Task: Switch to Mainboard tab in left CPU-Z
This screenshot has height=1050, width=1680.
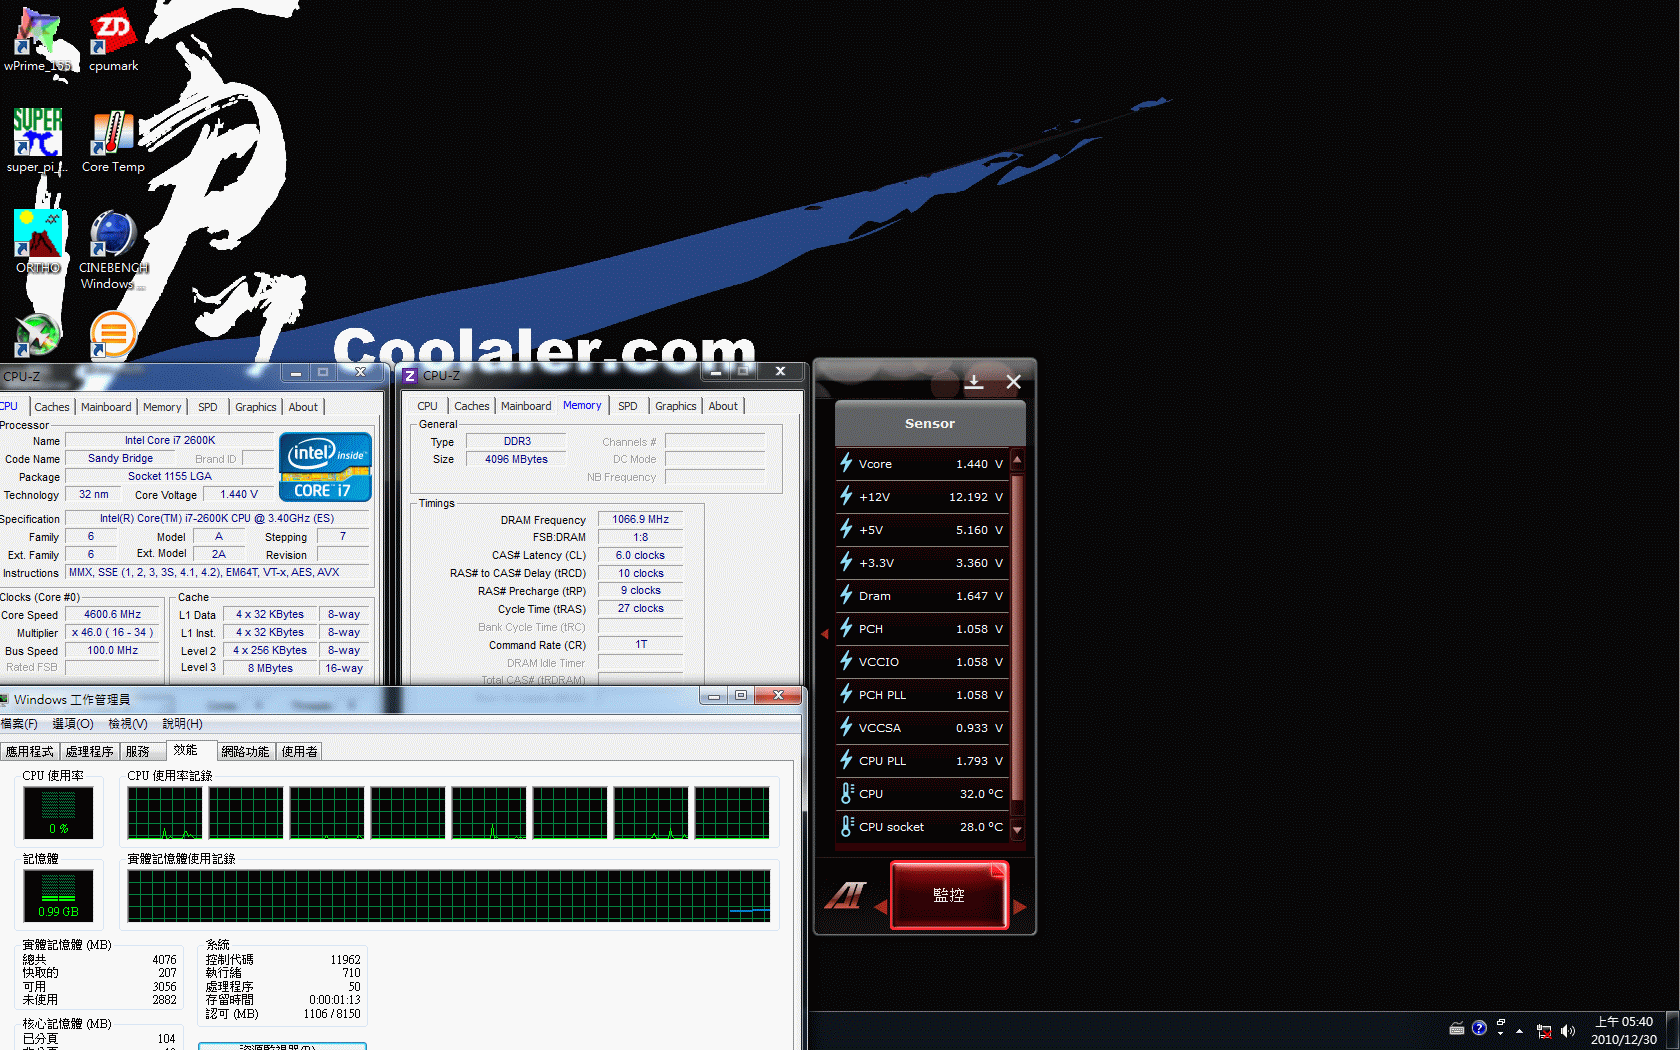Action: (106, 407)
